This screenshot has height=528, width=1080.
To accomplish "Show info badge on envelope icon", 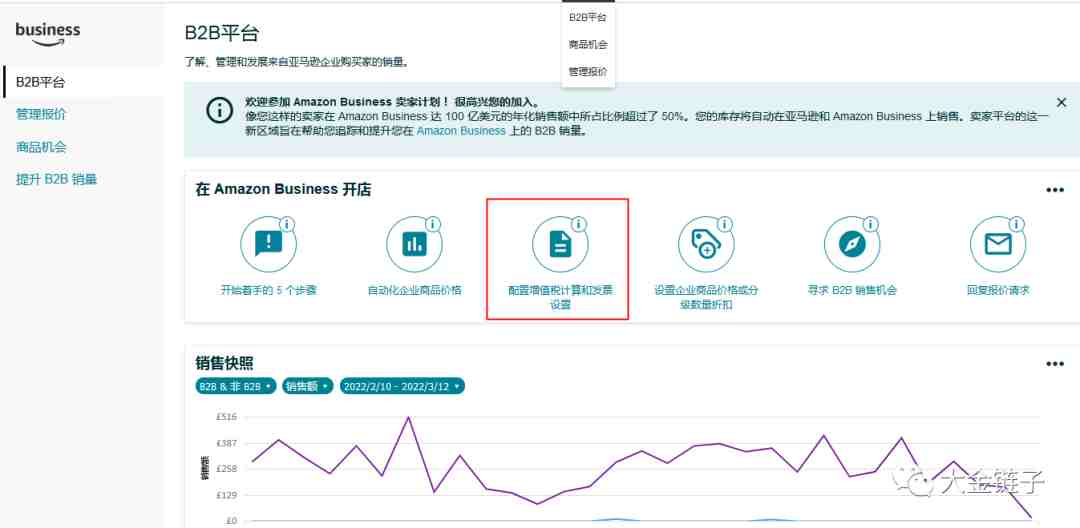I will (x=1017, y=224).
